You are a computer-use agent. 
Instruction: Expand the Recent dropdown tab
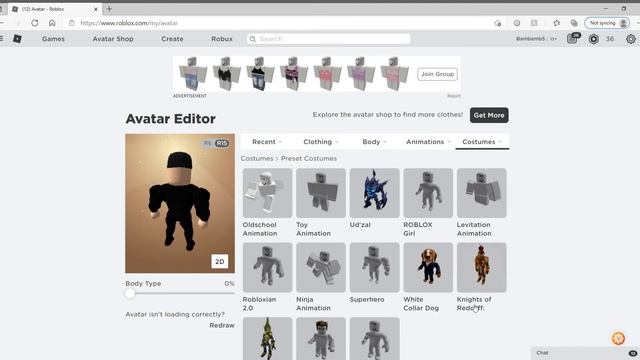point(267,142)
